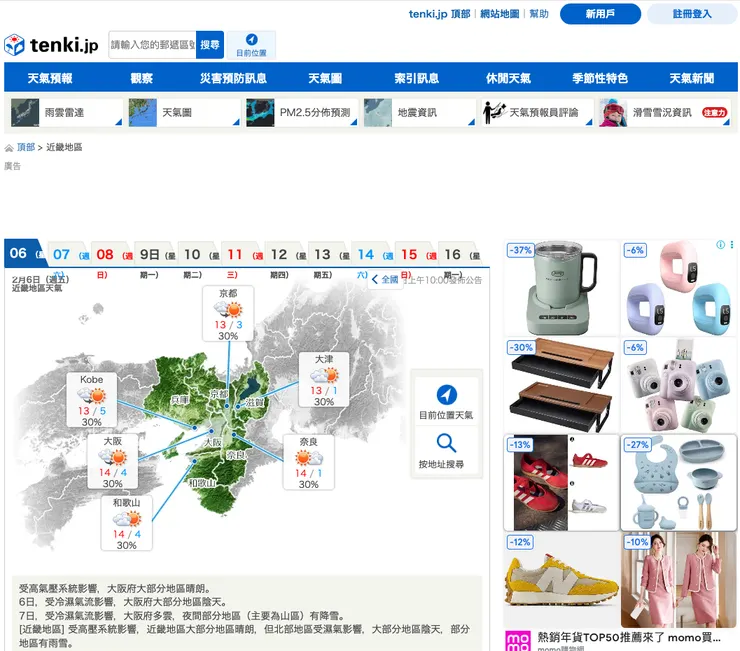Click the -37% mug warmer ad
The image size is (740, 651).
(x=562, y=288)
